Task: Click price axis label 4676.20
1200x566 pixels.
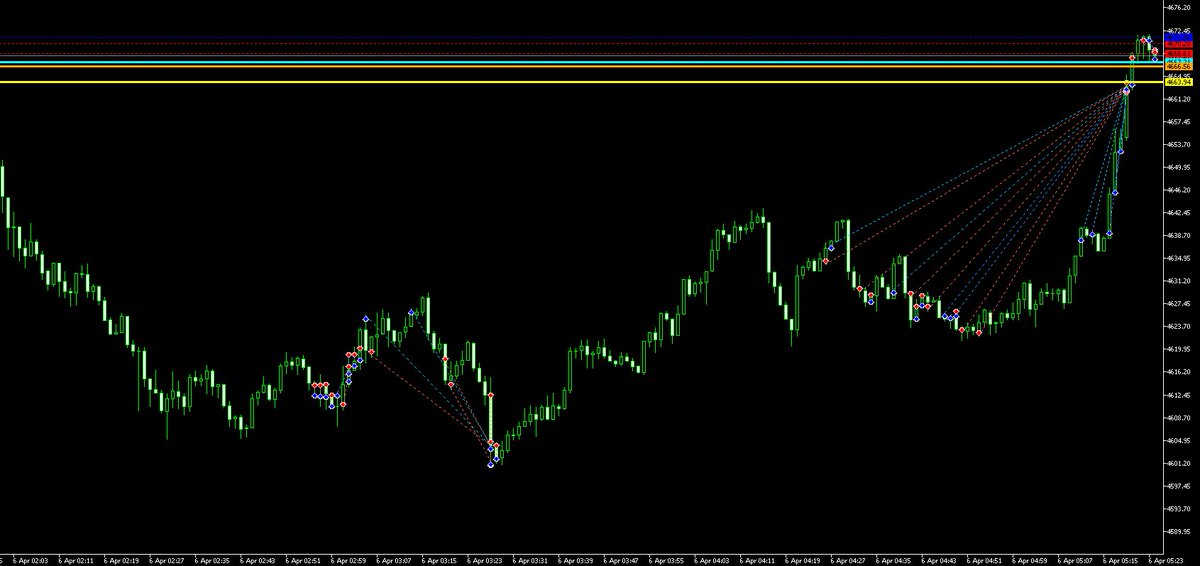Action: tap(1179, 8)
